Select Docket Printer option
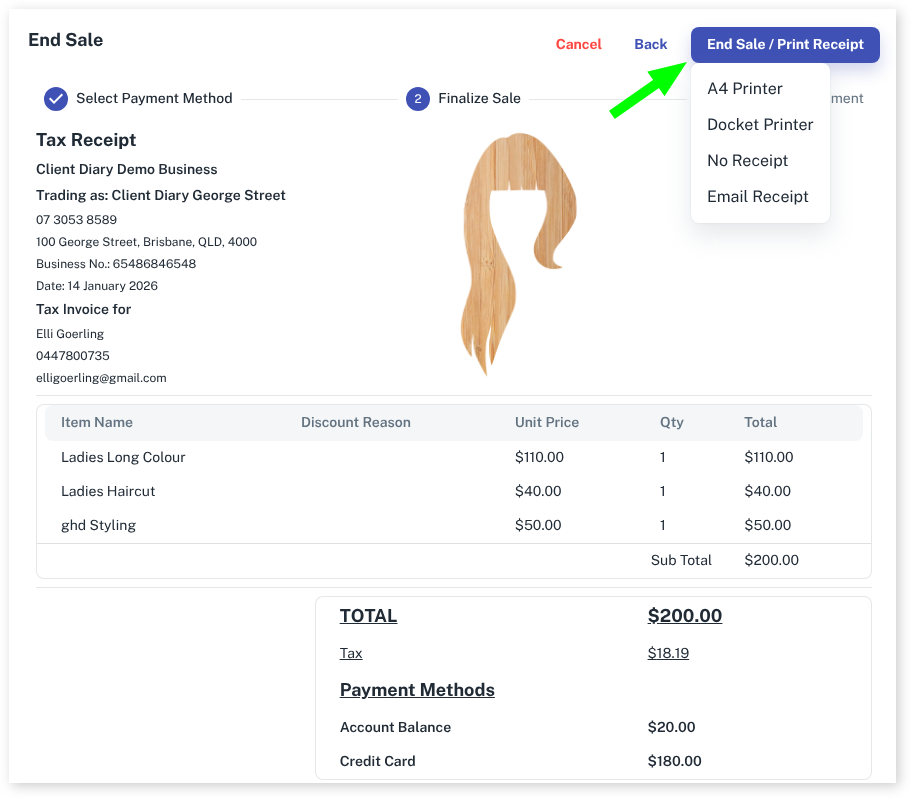Viewport: 911px width, 798px height. coord(760,125)
